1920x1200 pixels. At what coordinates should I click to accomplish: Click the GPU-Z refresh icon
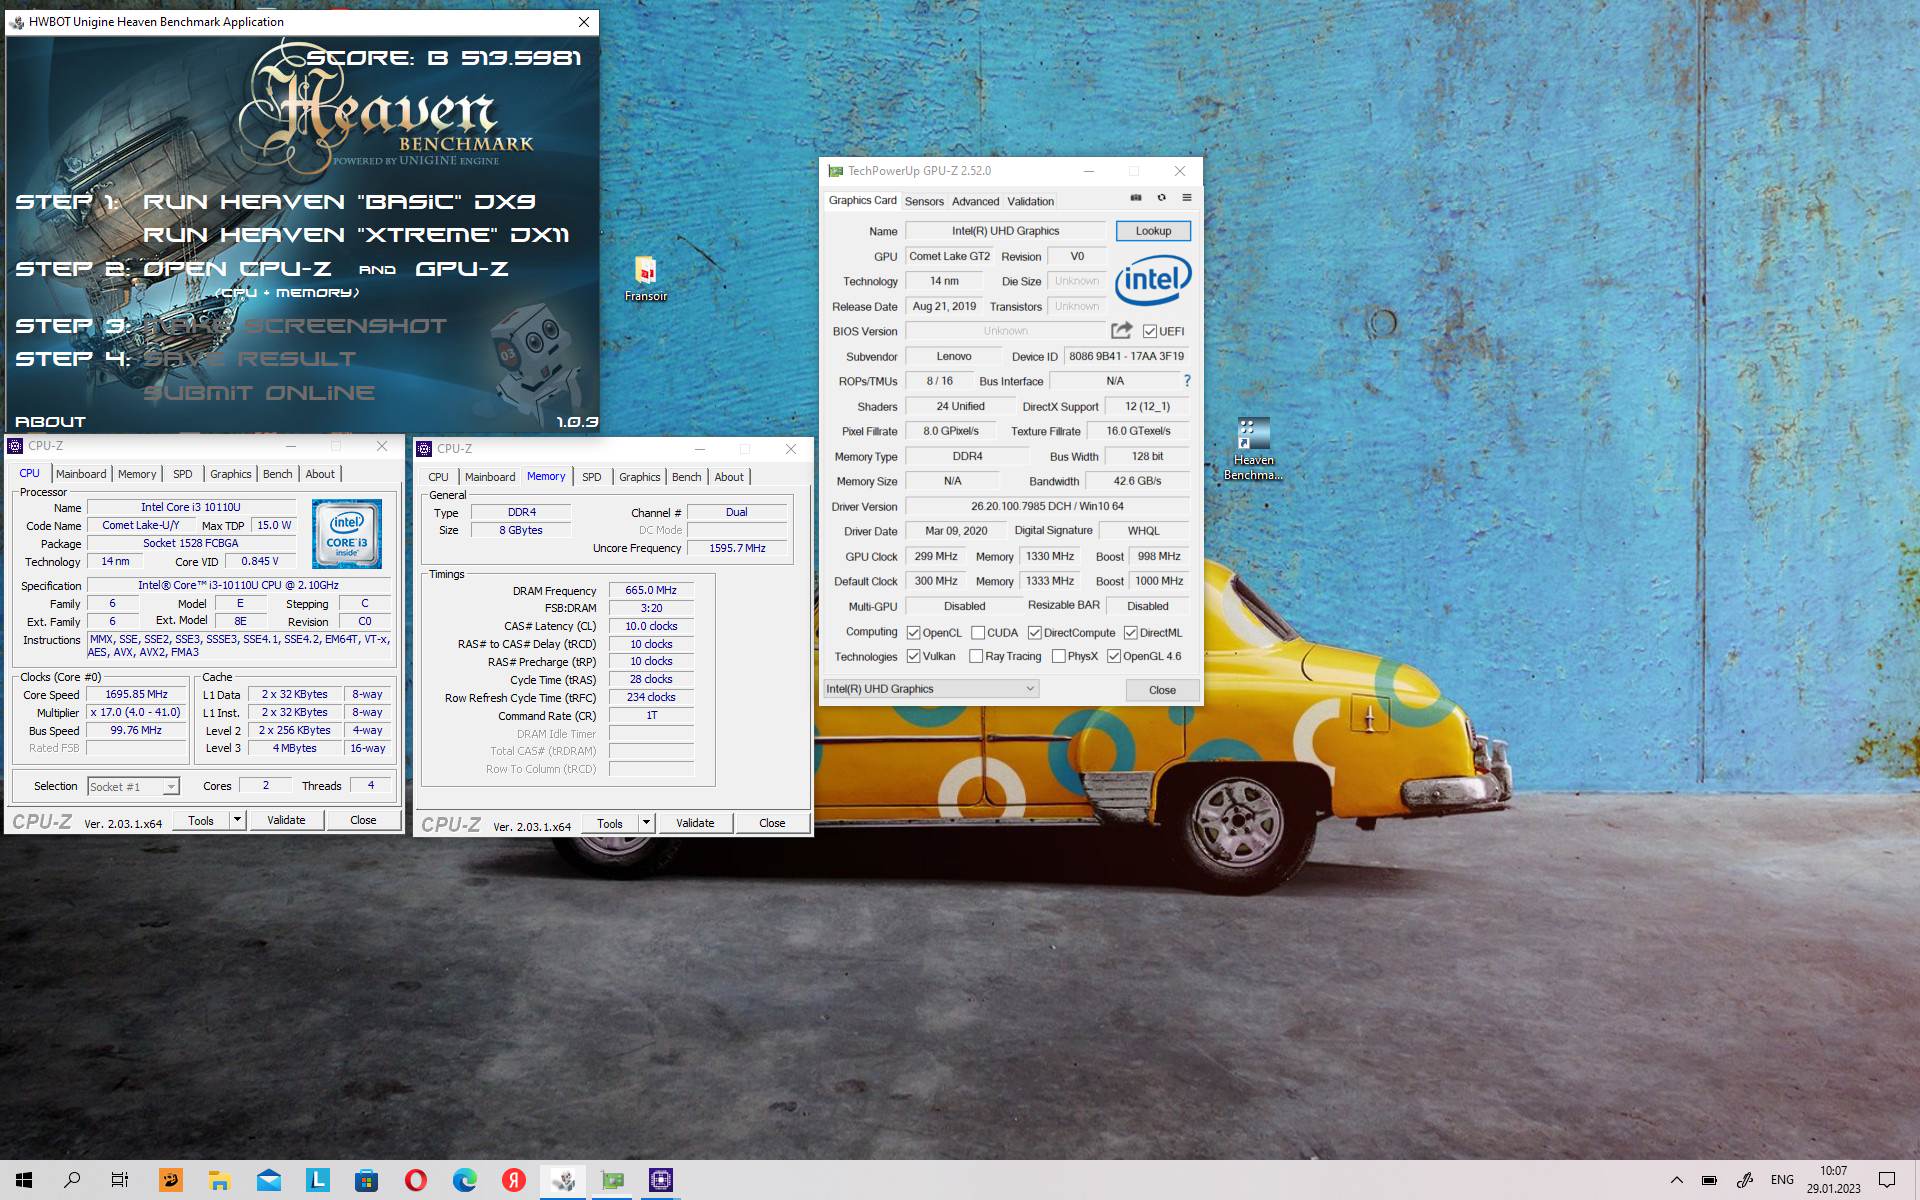[1161, 198]
